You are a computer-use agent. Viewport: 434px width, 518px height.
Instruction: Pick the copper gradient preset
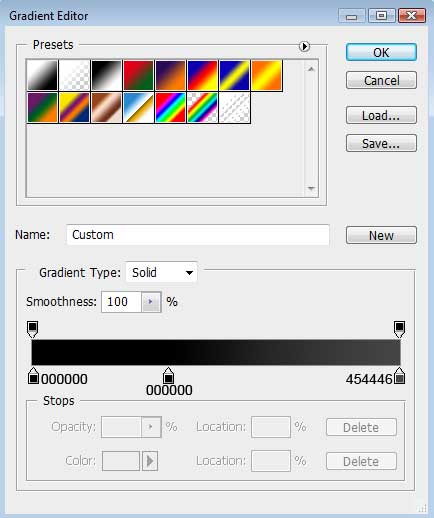(106, 107)
